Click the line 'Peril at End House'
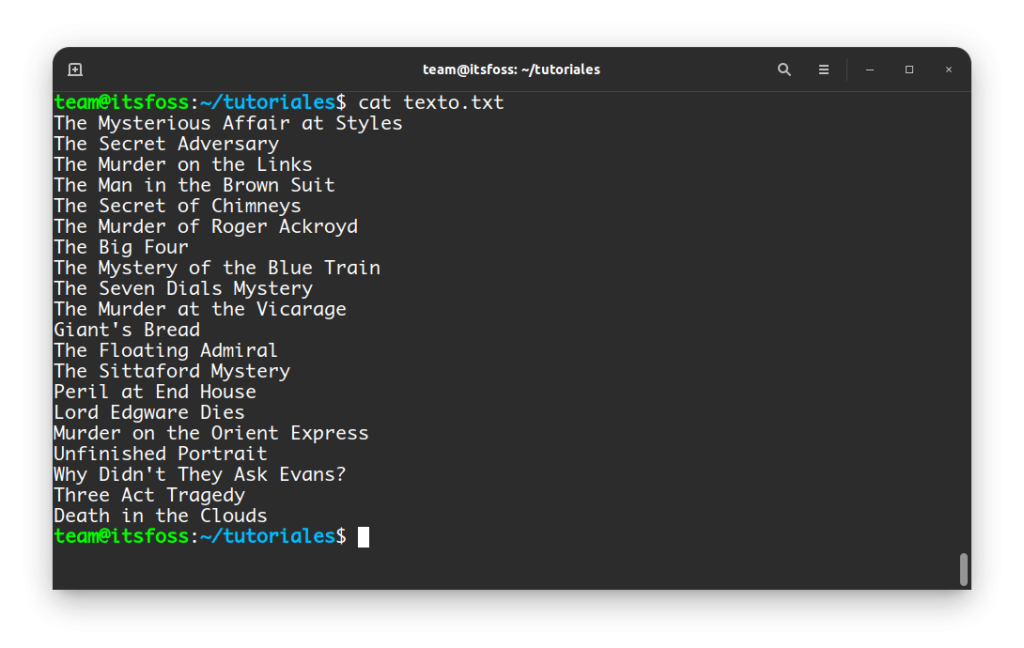 155,392
